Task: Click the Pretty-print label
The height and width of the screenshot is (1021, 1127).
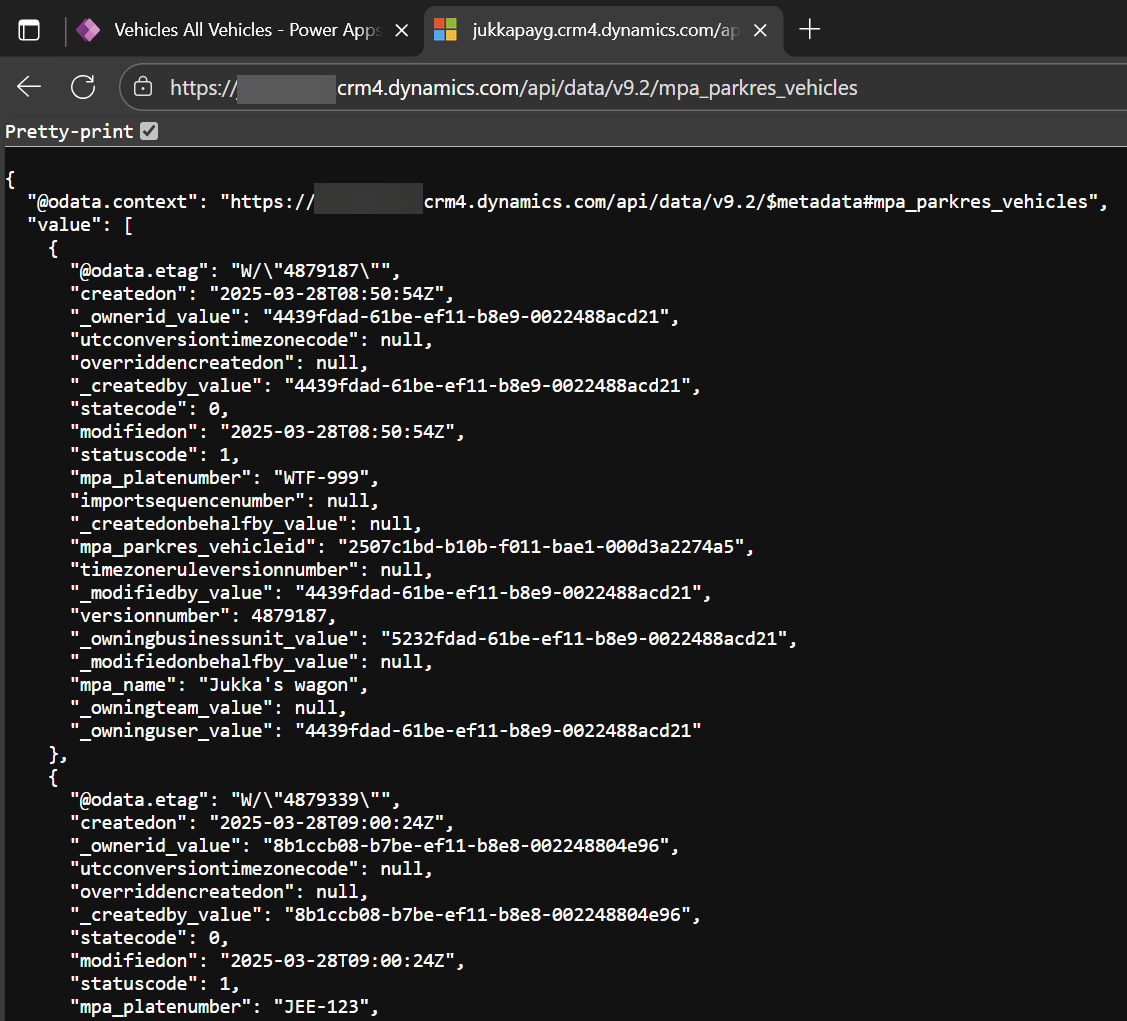Action: (x=69, y=131)
